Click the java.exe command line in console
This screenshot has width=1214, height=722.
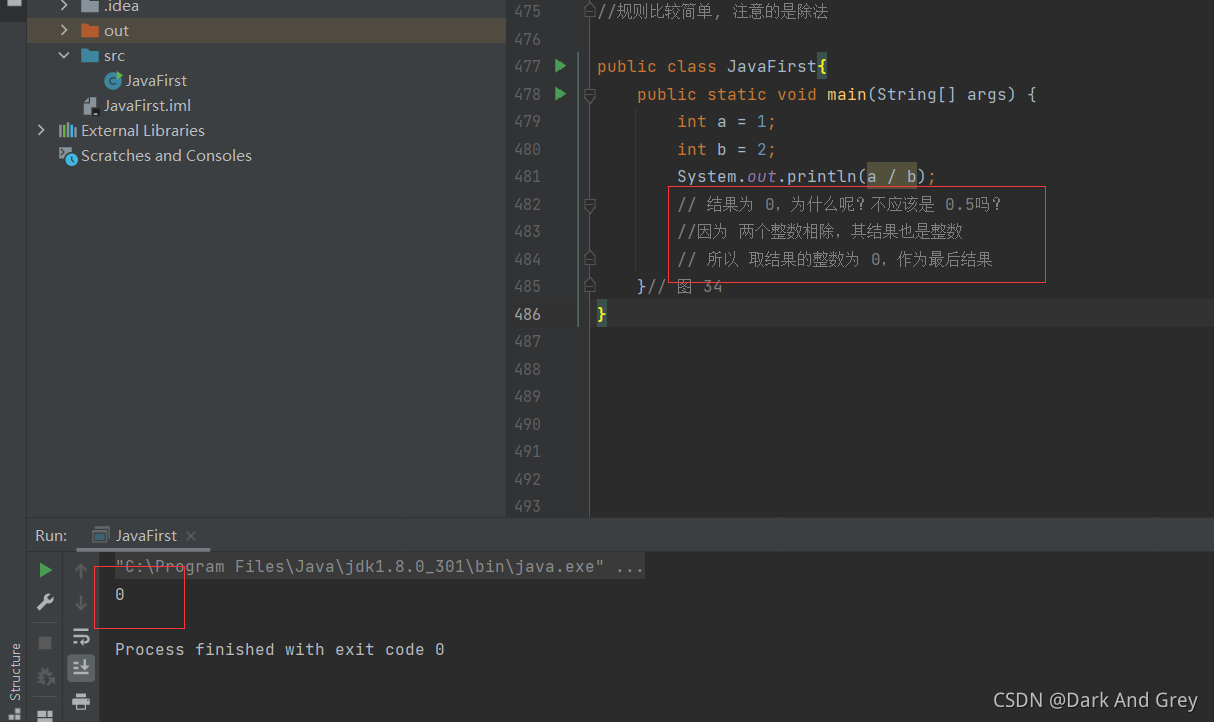click(380, 567)
